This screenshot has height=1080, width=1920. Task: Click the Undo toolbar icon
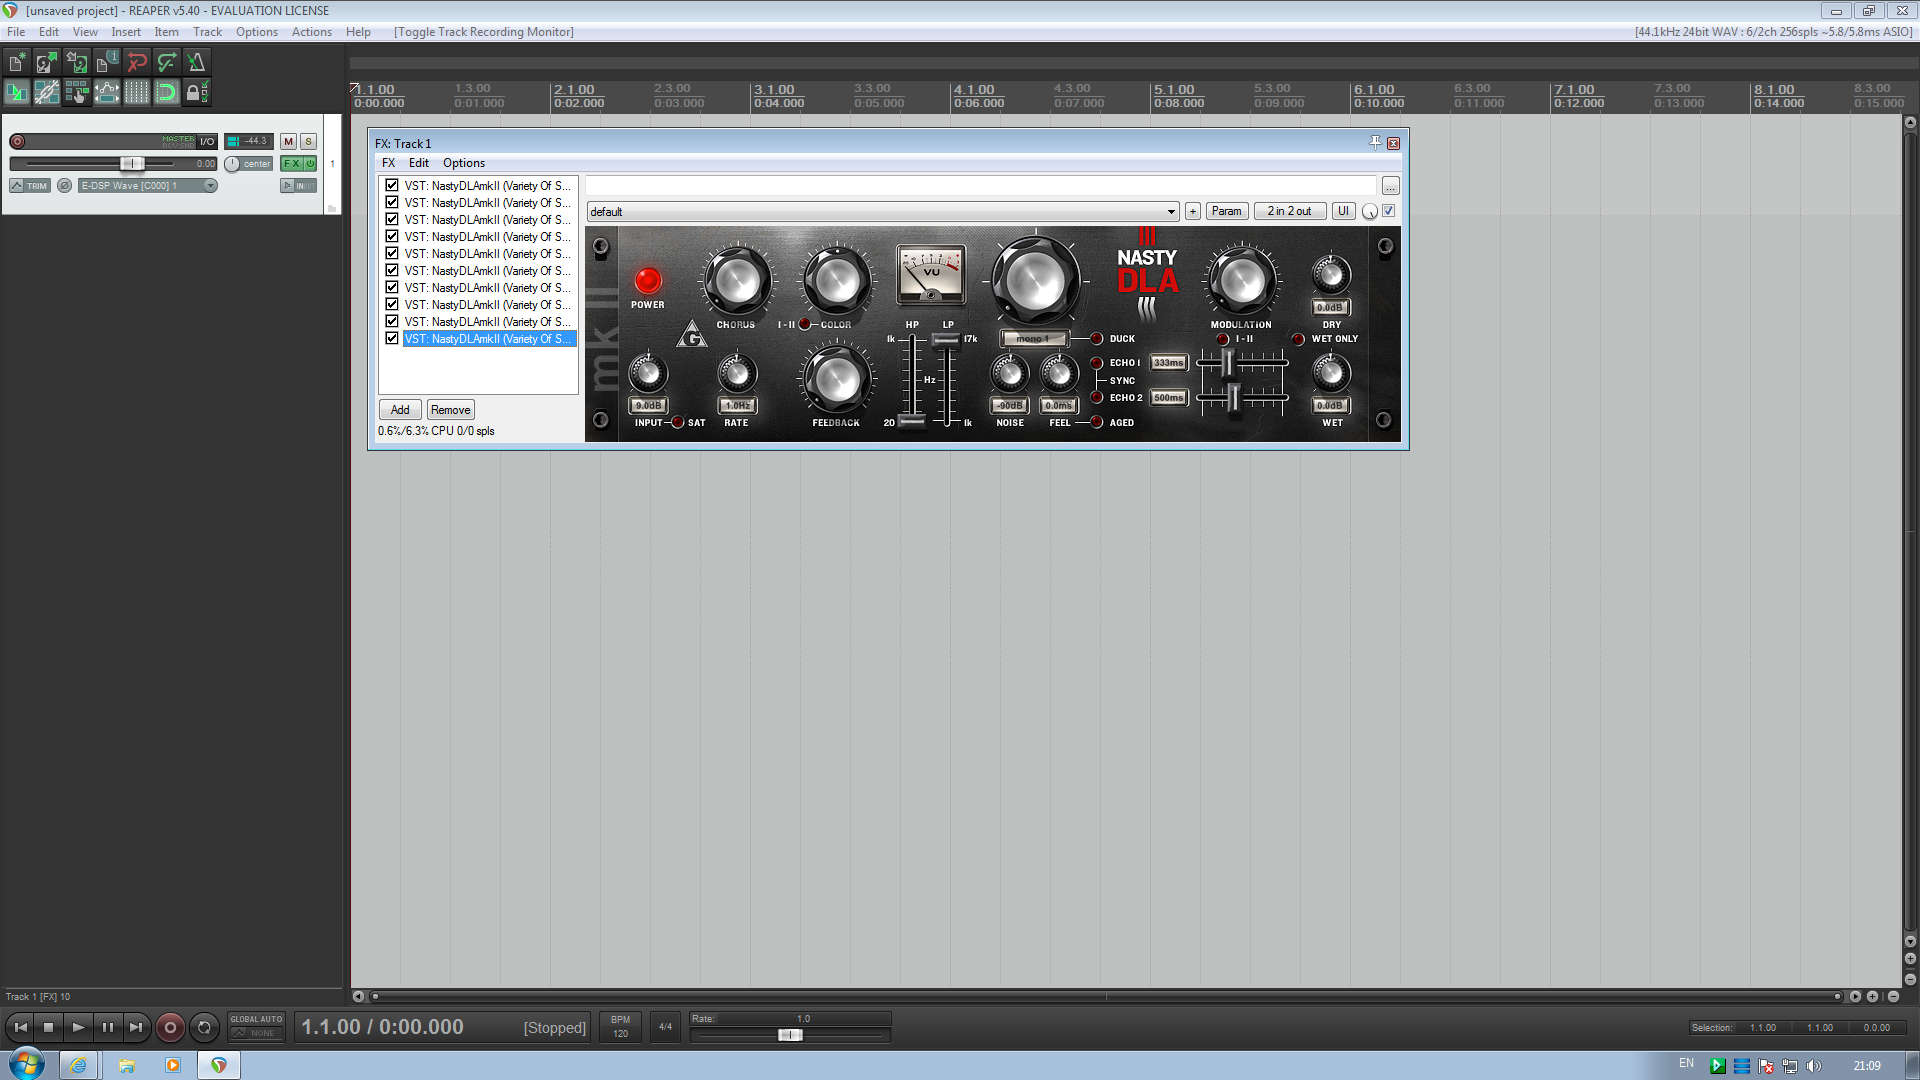(137, 63)
